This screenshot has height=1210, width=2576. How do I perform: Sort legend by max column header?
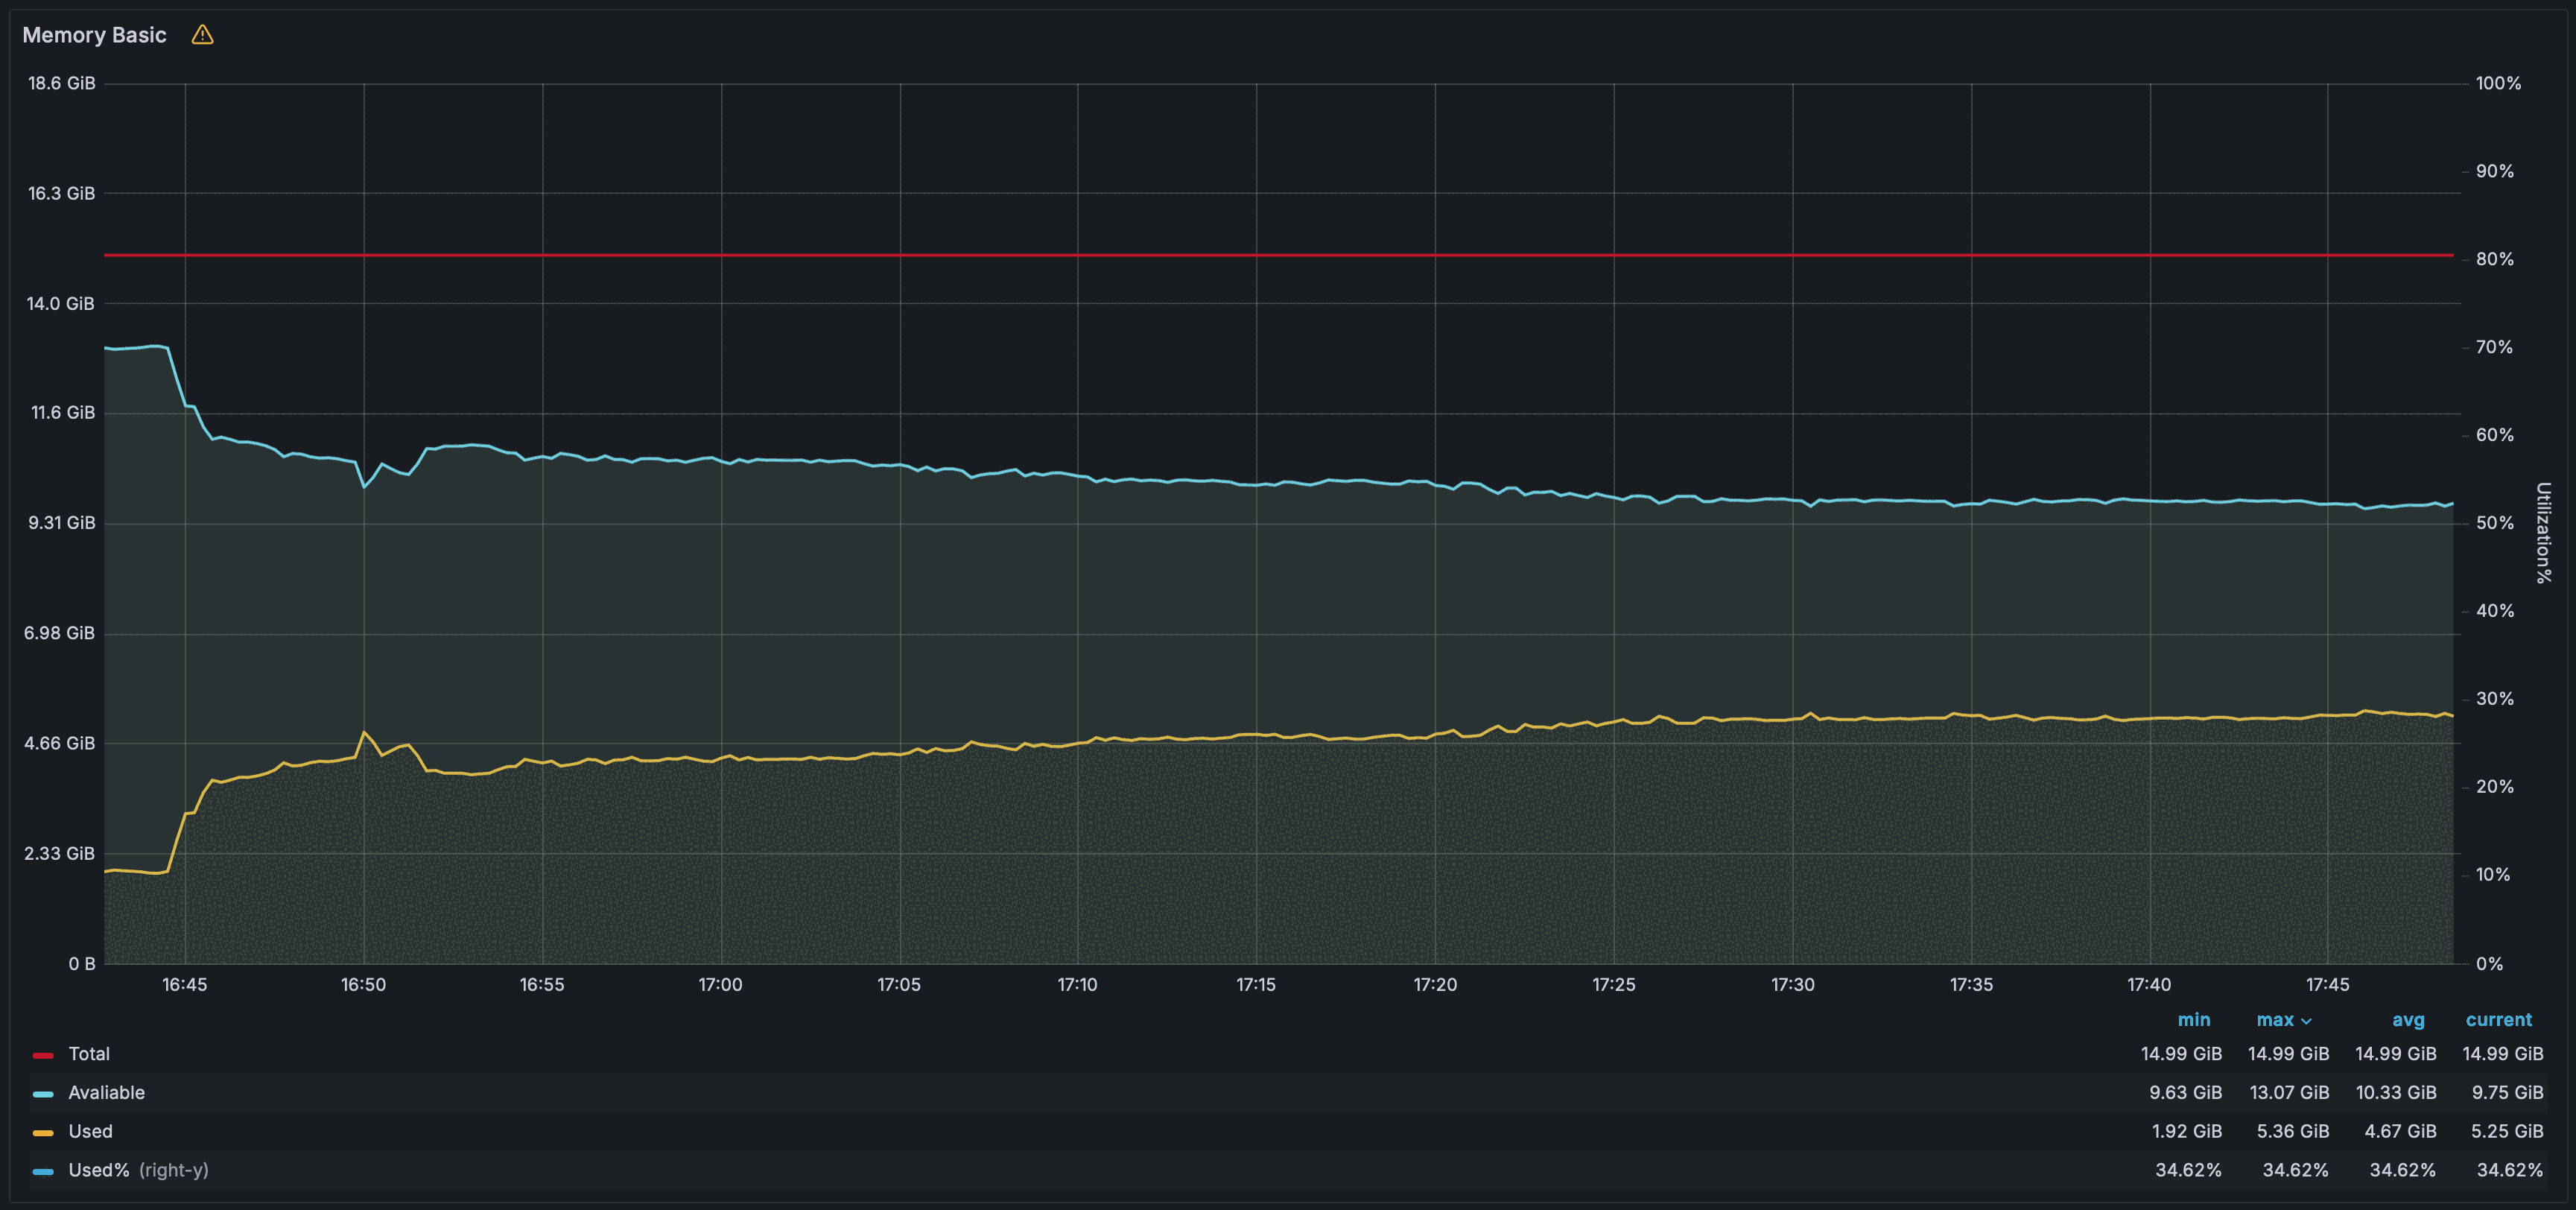pyautogui.click(x=2274, y=1020)
